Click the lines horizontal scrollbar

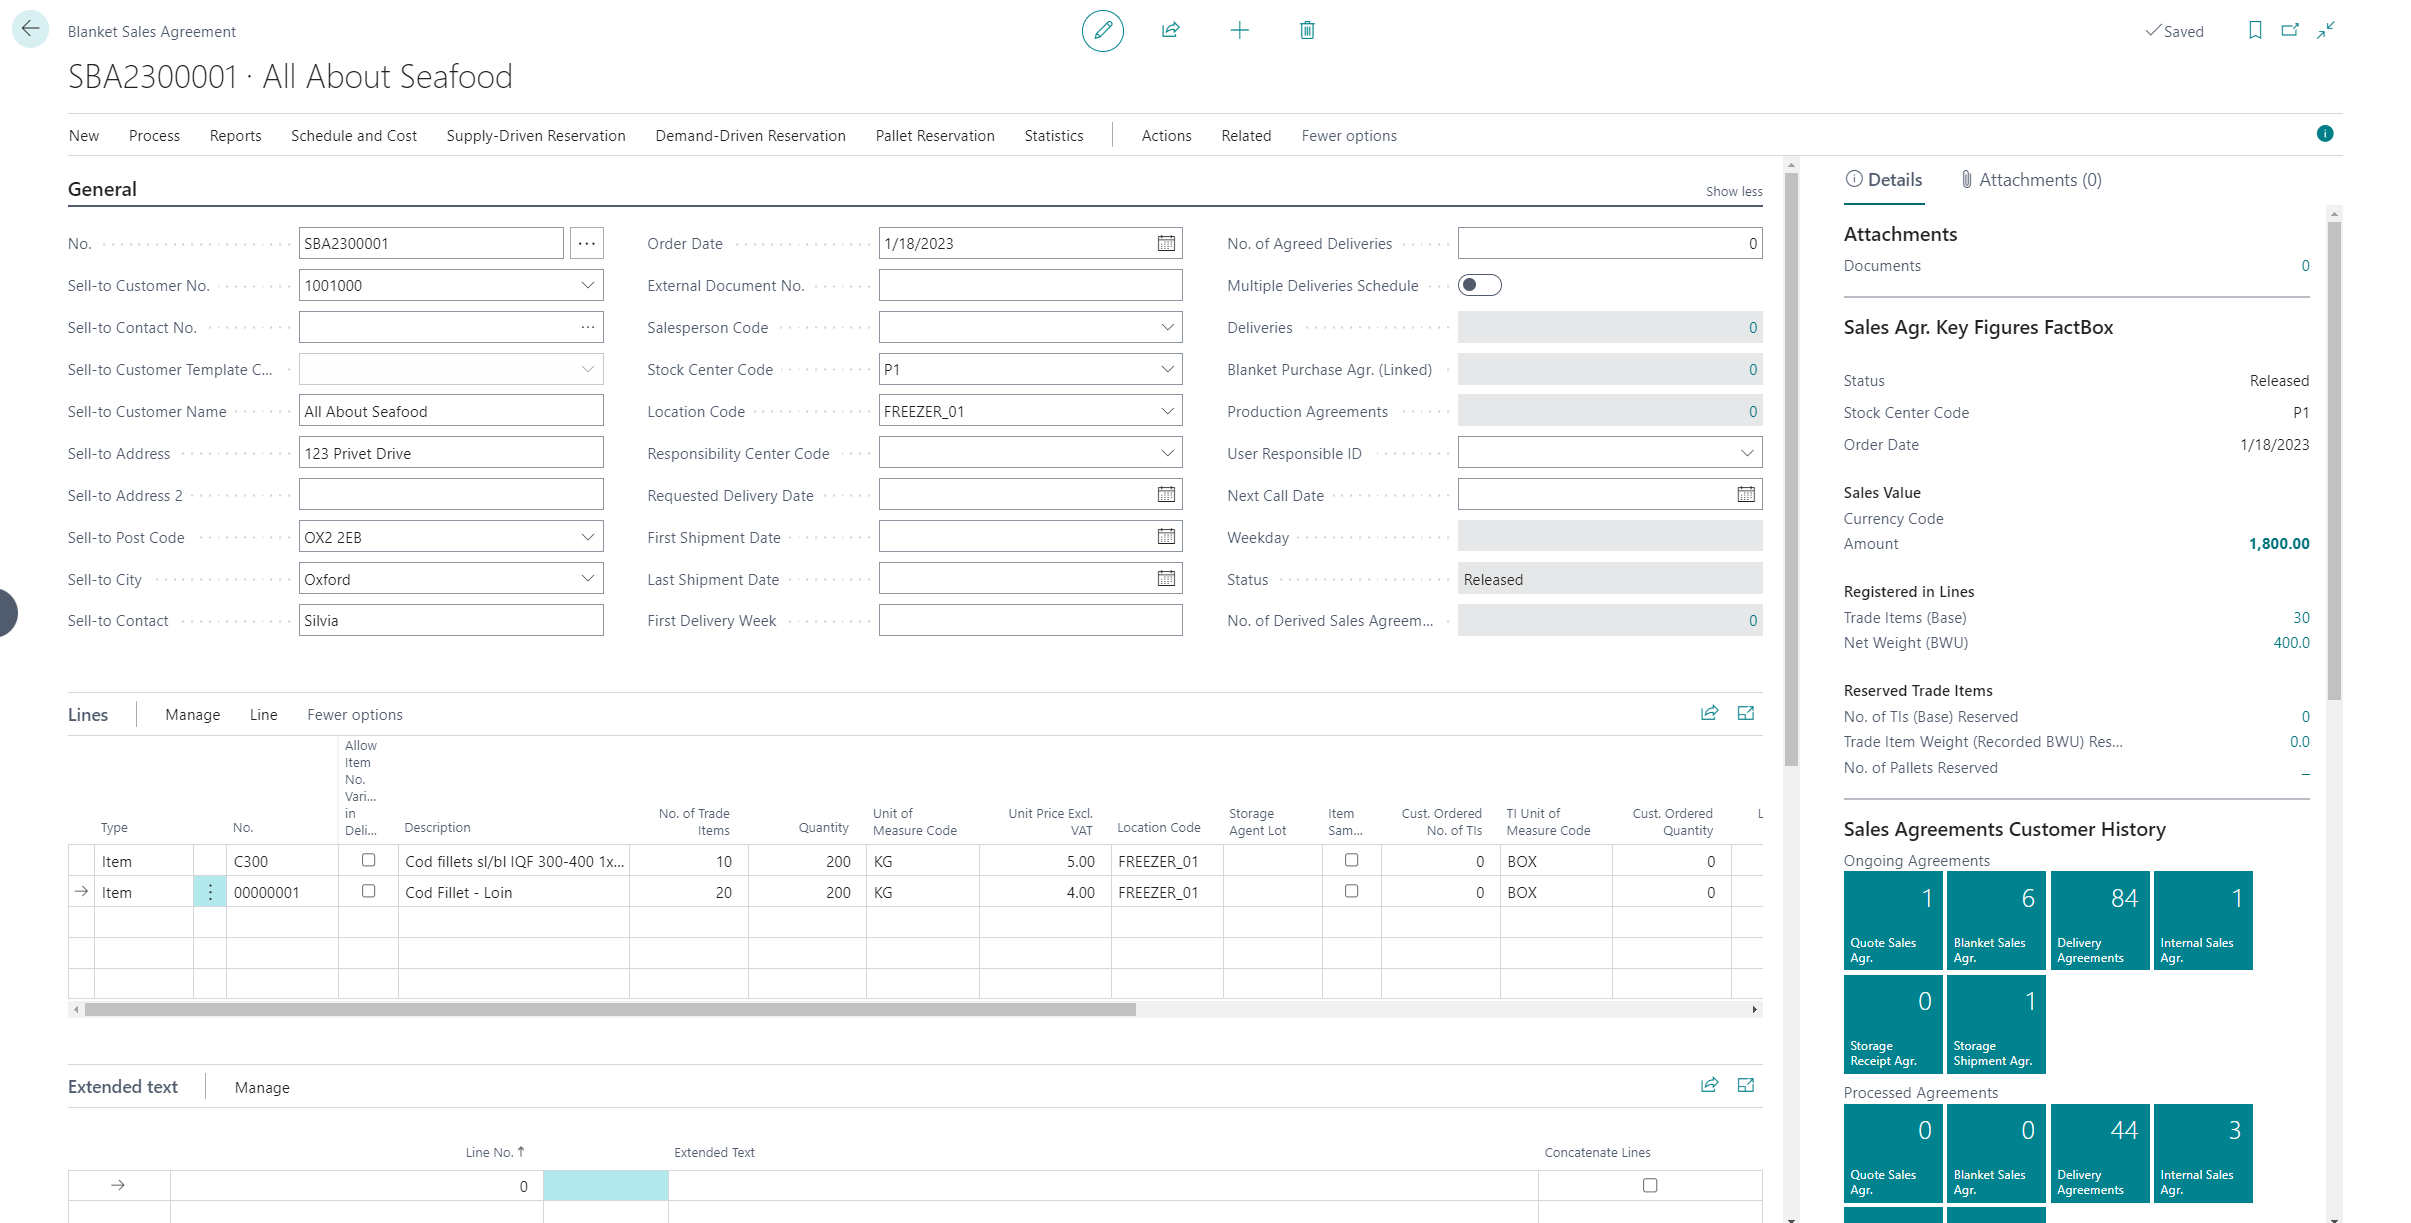click(610, 1010)
